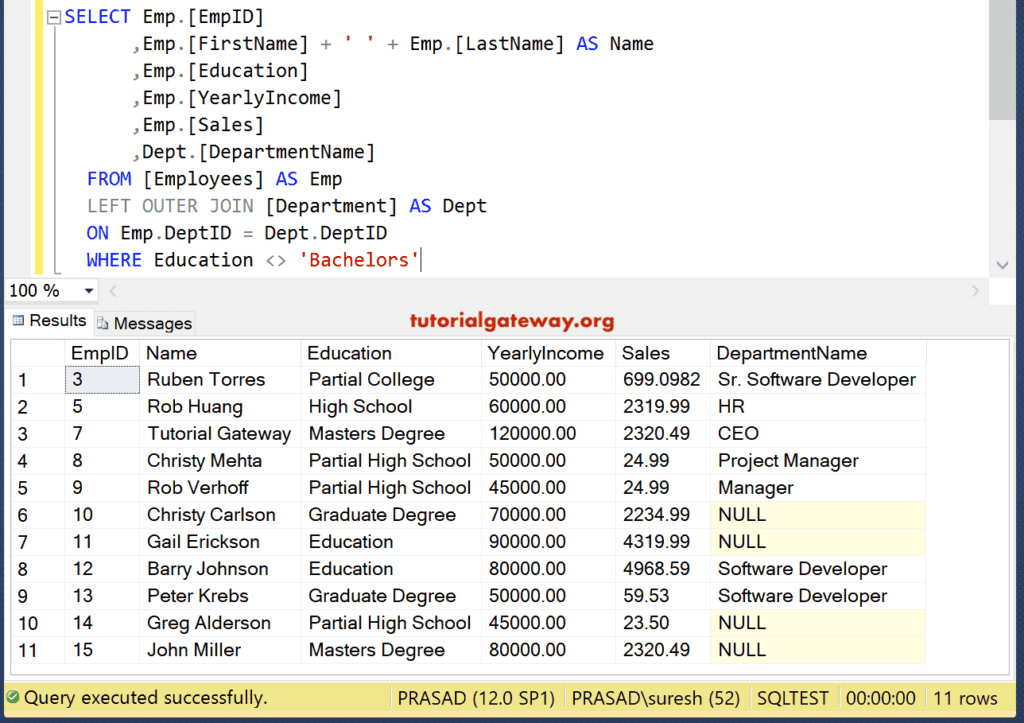Select the EmpID column header
This screenshot has height=723, width=1024.
tap(100, 353)
